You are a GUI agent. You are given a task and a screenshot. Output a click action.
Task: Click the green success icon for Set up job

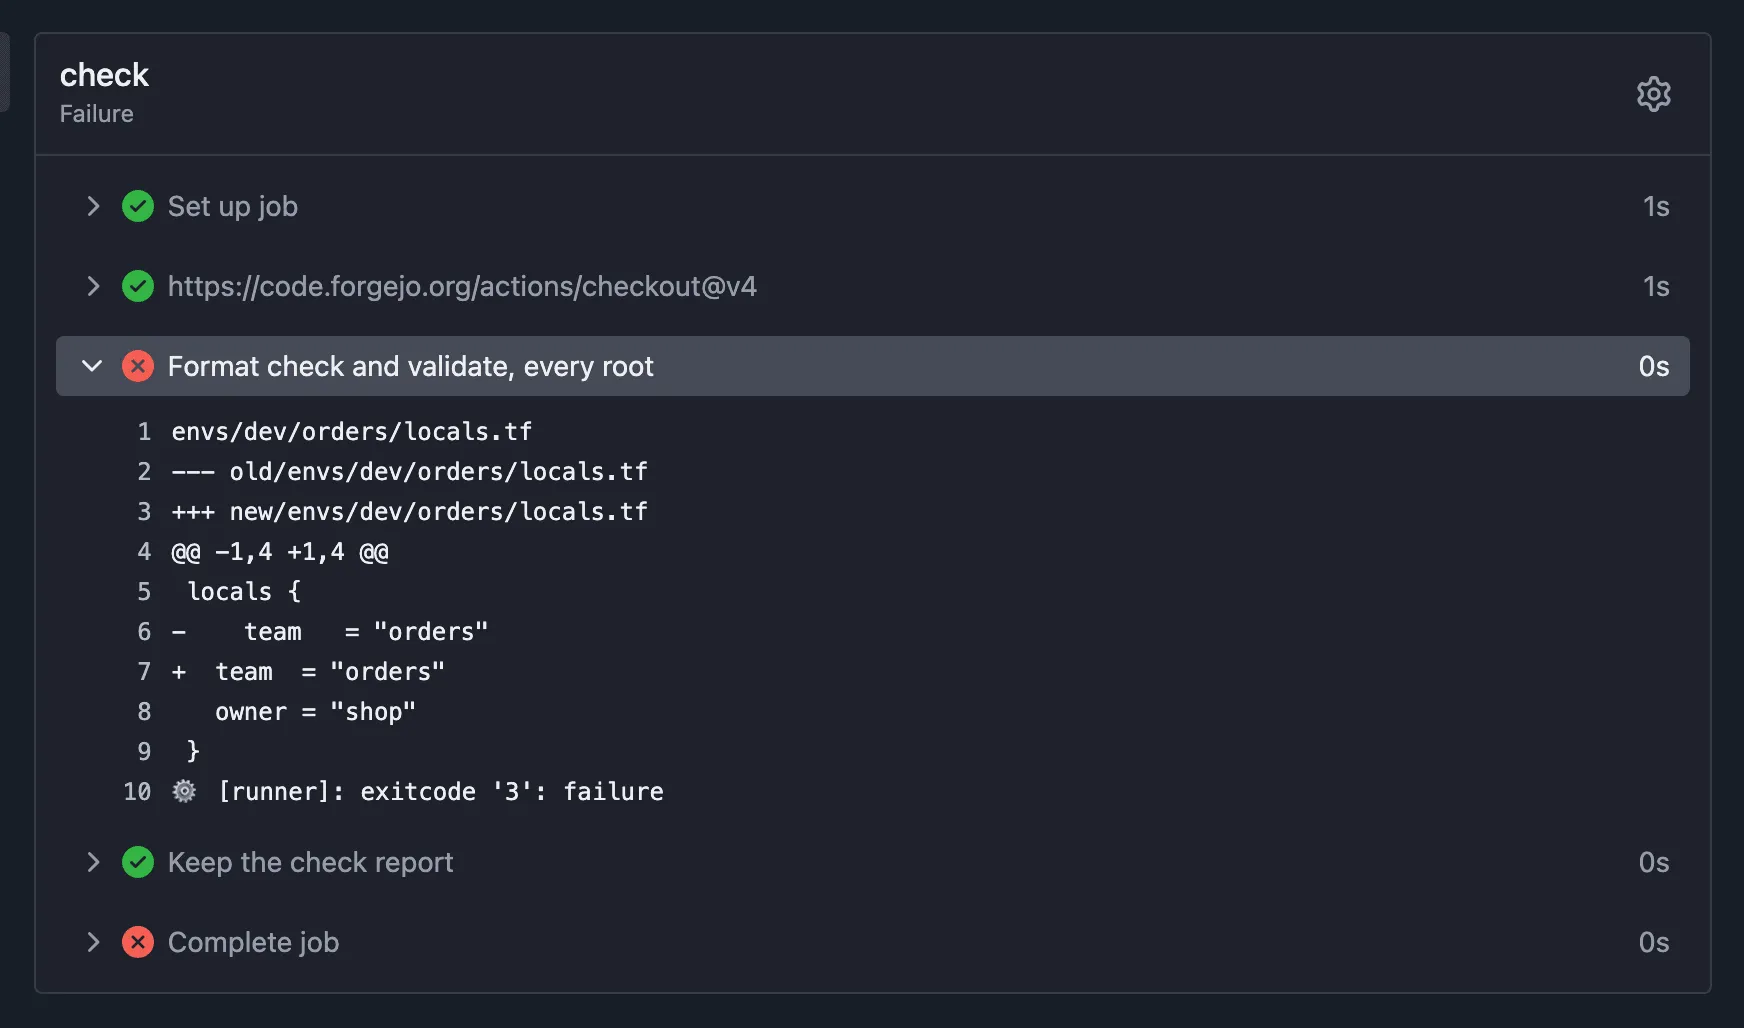click(x=138, y=206)
